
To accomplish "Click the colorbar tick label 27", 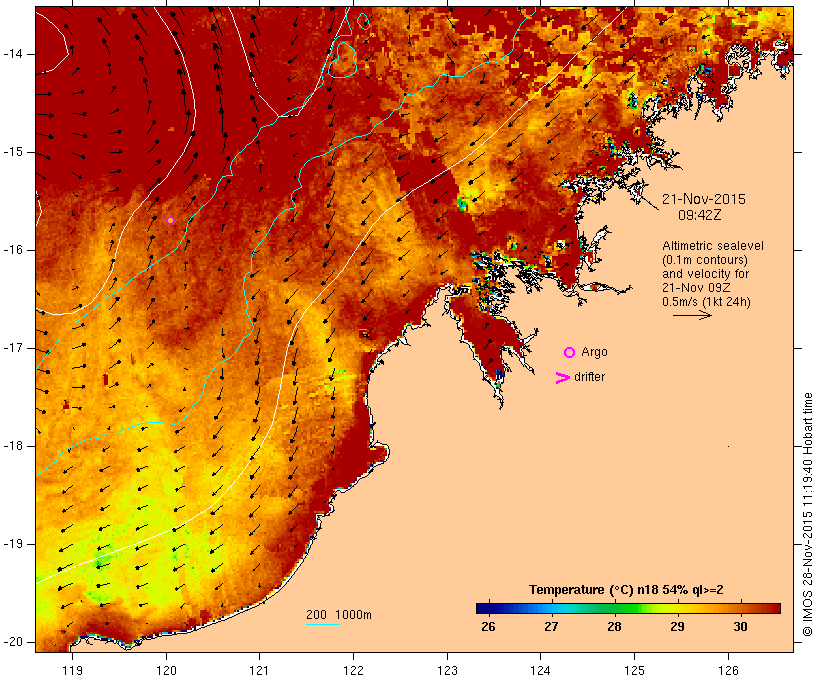I will (x=551, y=627).
